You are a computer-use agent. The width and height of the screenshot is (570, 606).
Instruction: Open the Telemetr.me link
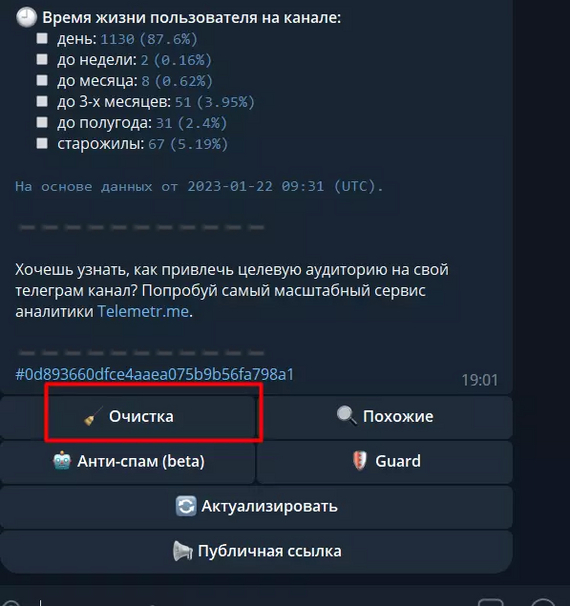coord(143,312)
